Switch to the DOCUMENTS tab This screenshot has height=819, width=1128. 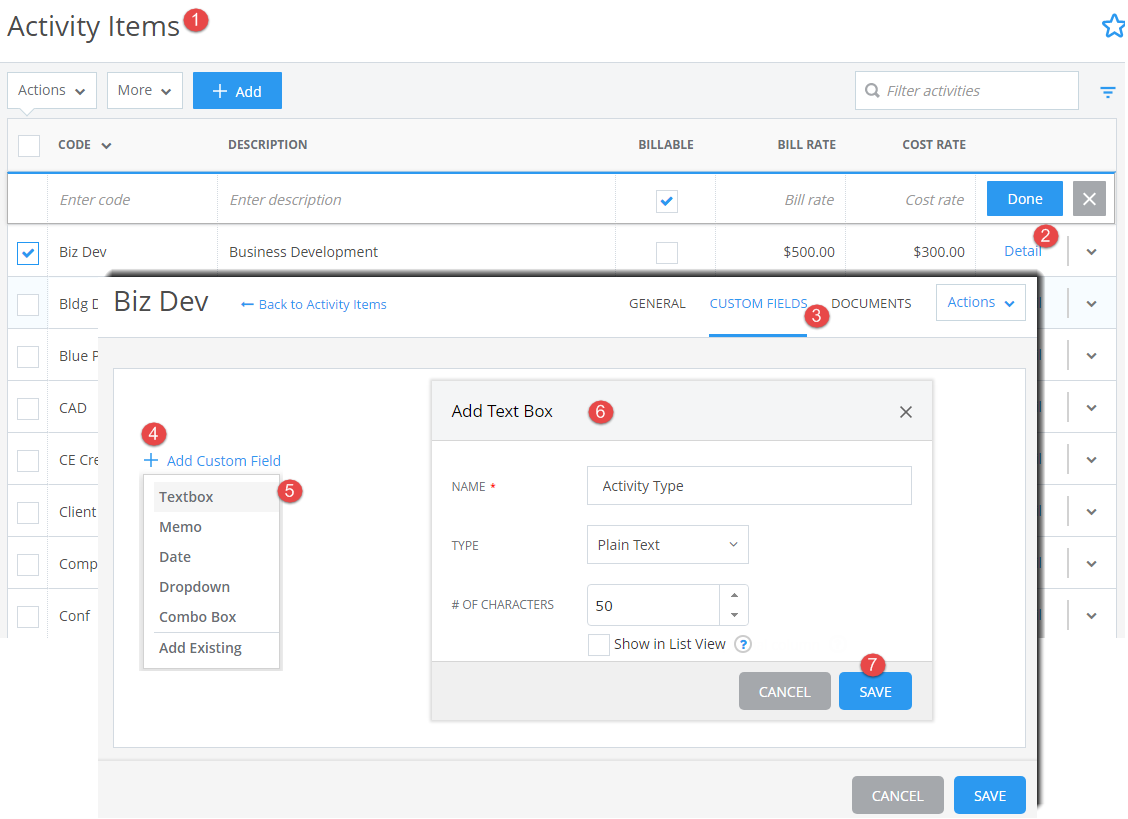pos(871,303)
